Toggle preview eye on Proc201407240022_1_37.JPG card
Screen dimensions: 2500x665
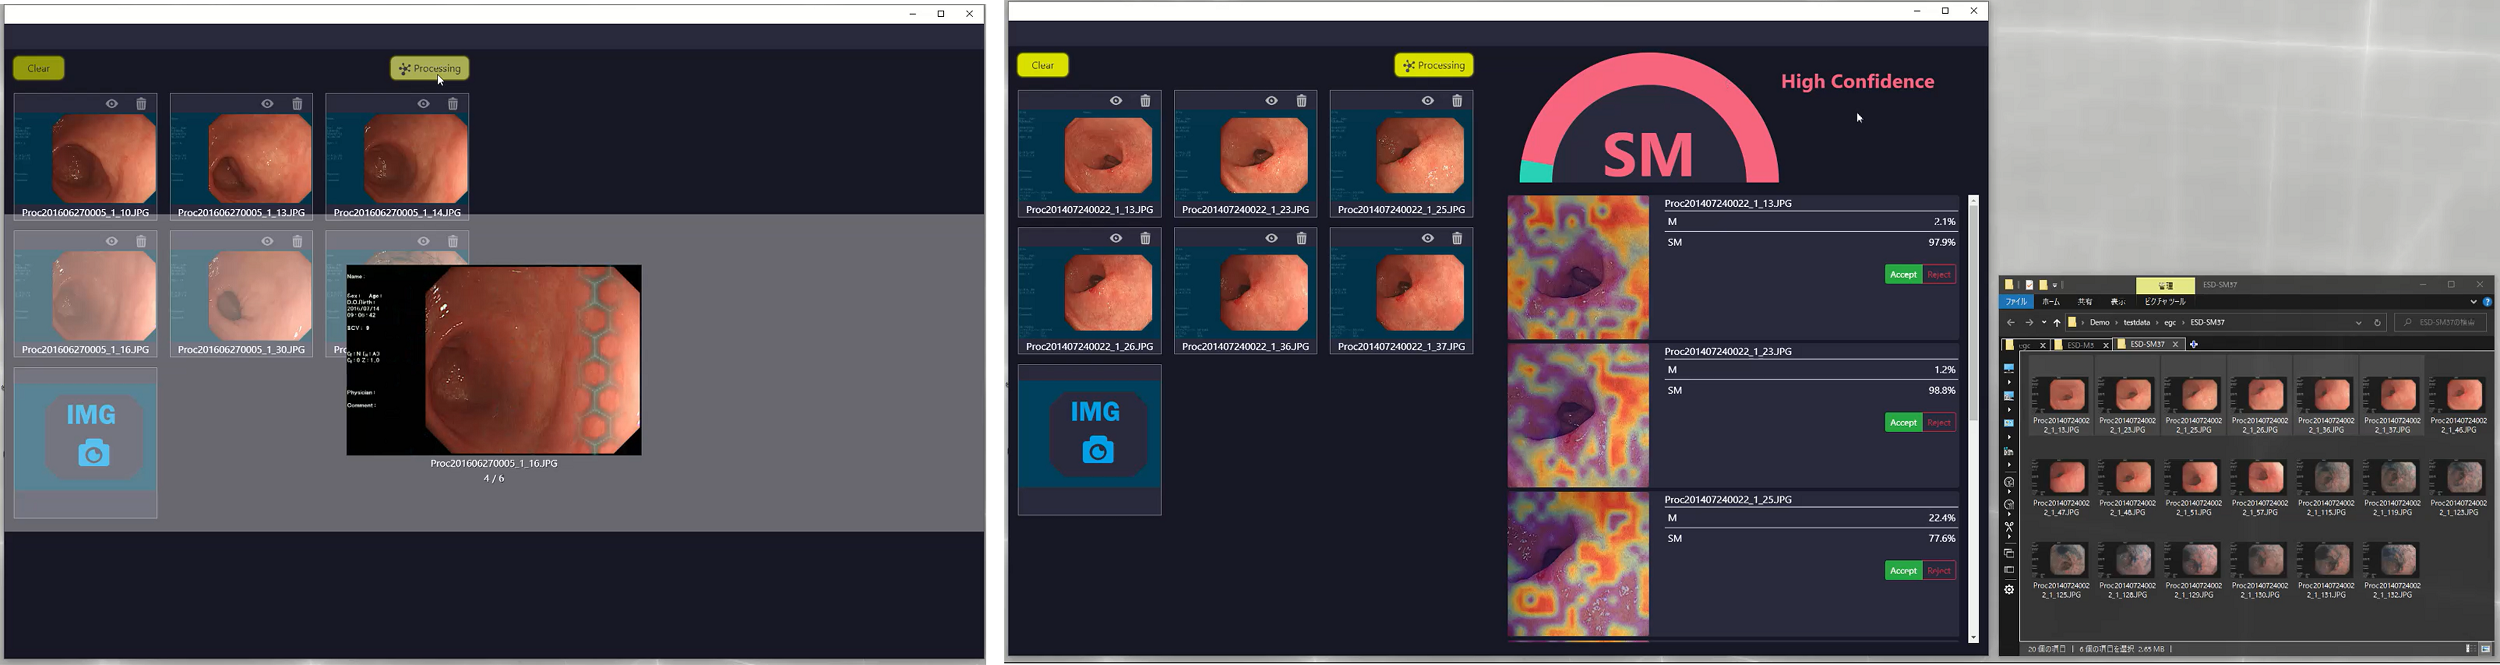click(x=1428, y=238)
